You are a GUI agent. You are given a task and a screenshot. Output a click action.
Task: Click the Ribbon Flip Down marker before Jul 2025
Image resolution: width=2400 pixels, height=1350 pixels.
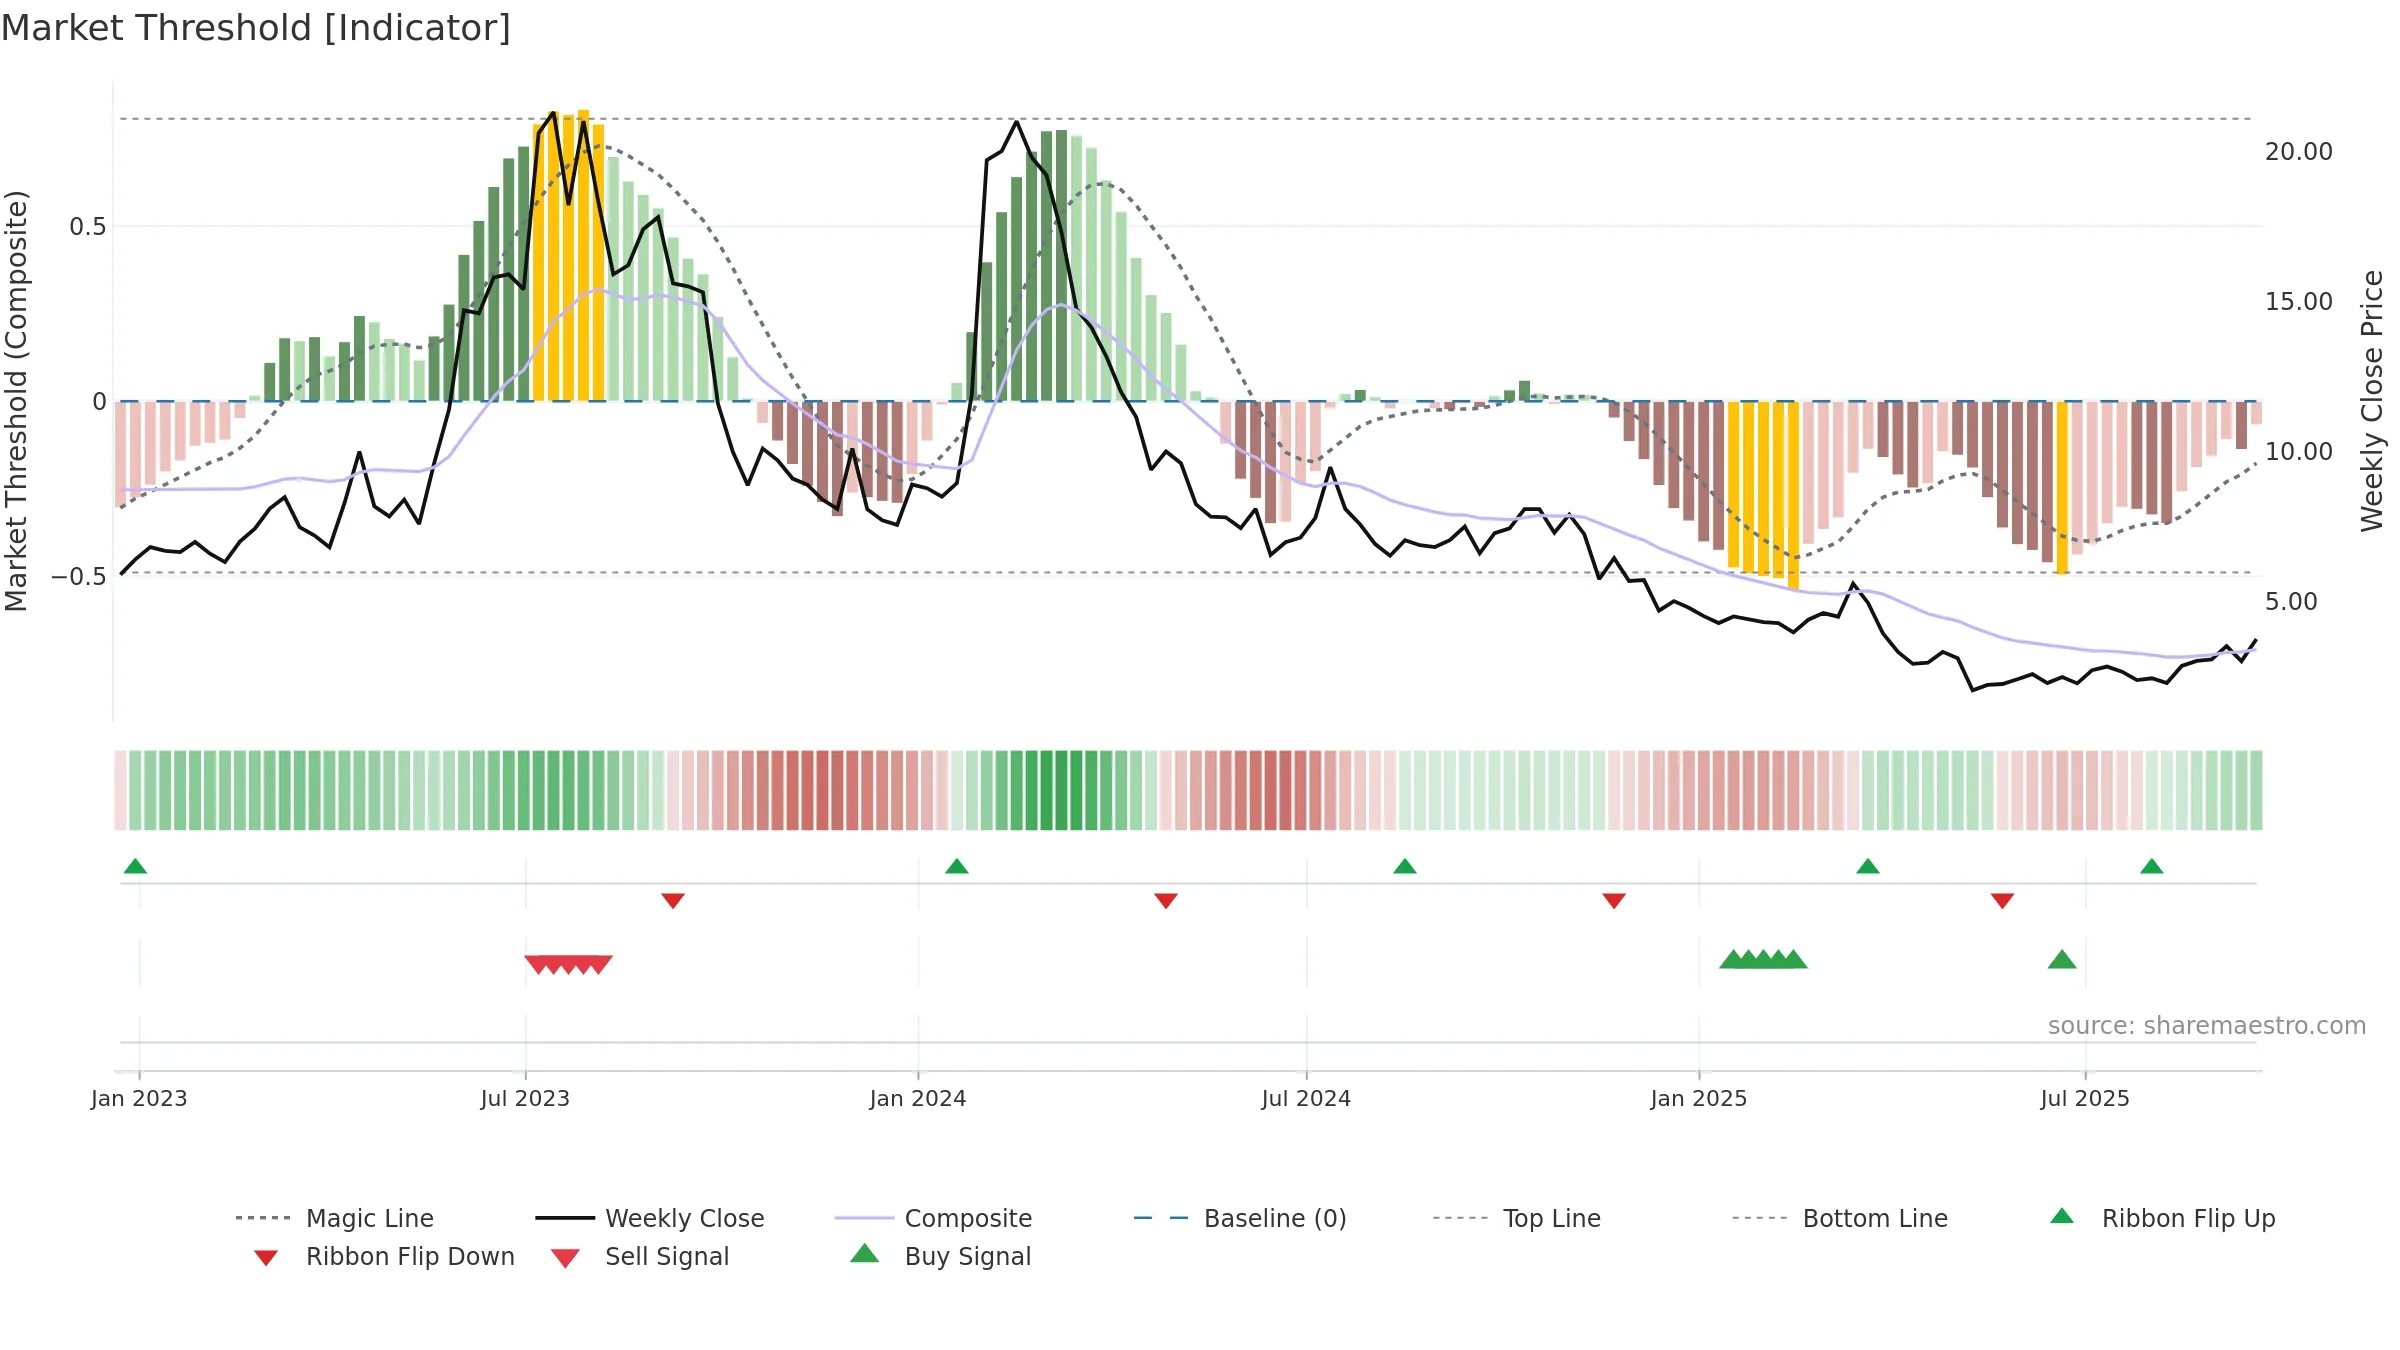[2002, 901]
